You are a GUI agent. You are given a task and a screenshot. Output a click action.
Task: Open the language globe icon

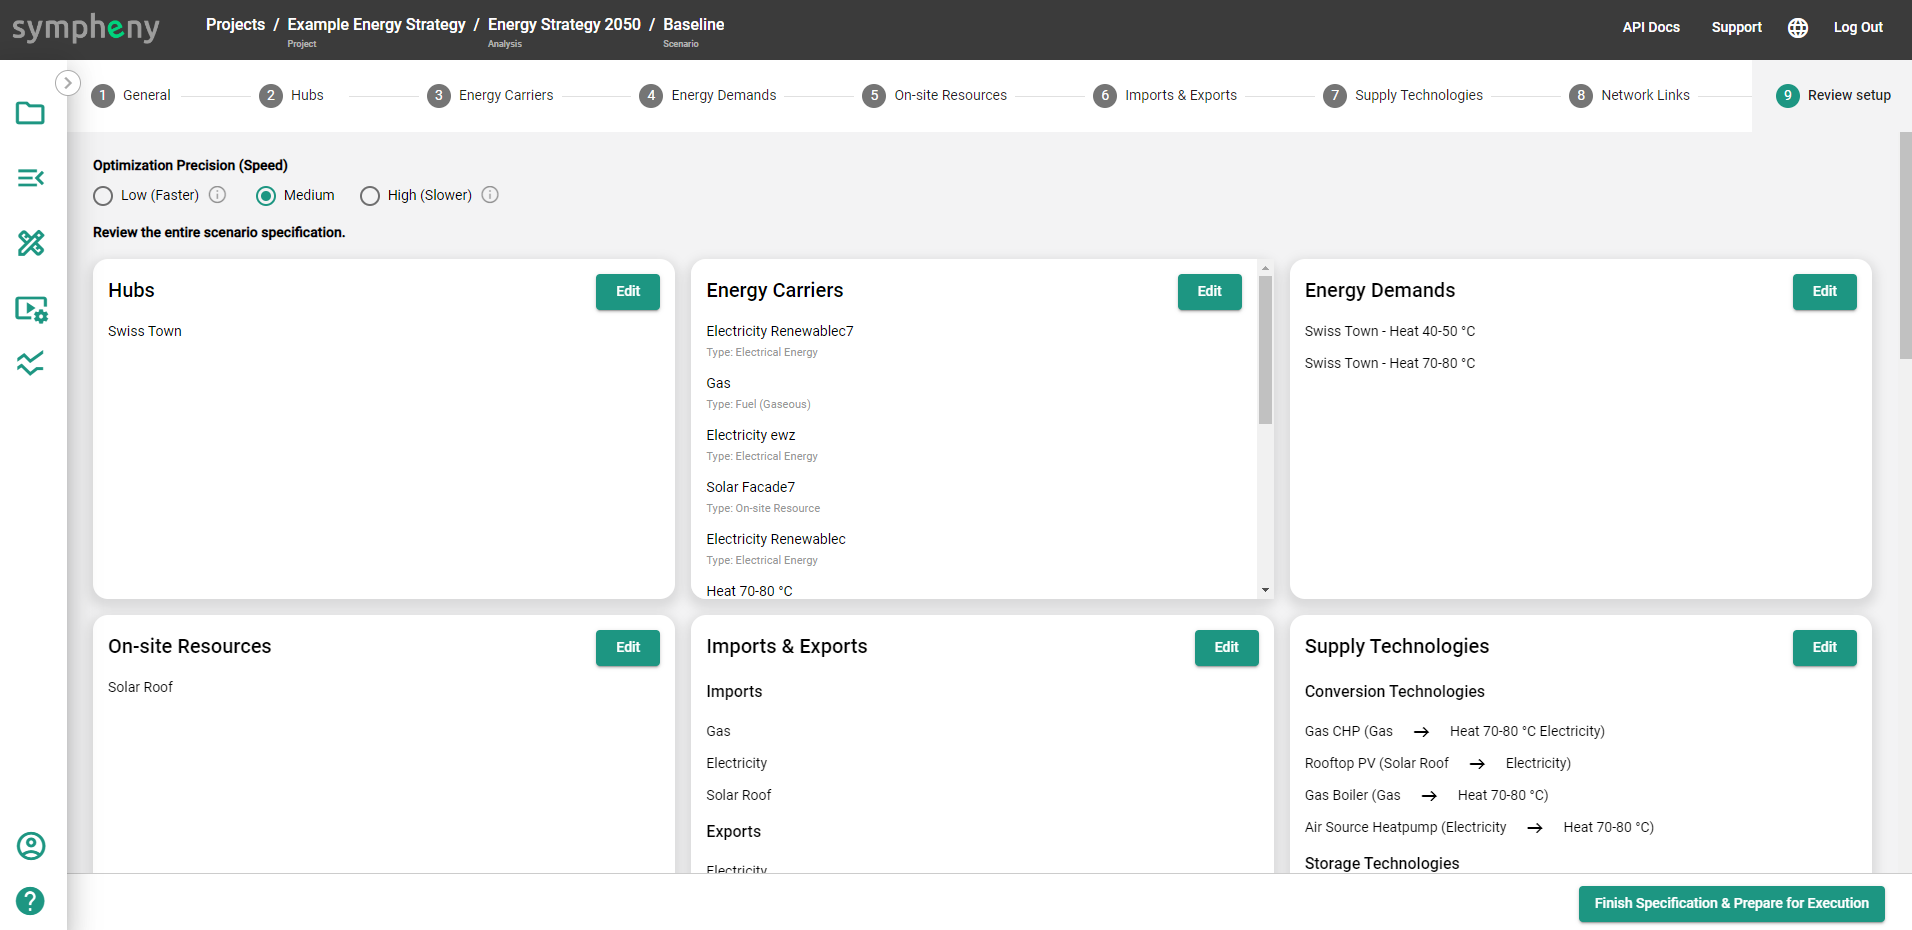tap(1797, 28)
